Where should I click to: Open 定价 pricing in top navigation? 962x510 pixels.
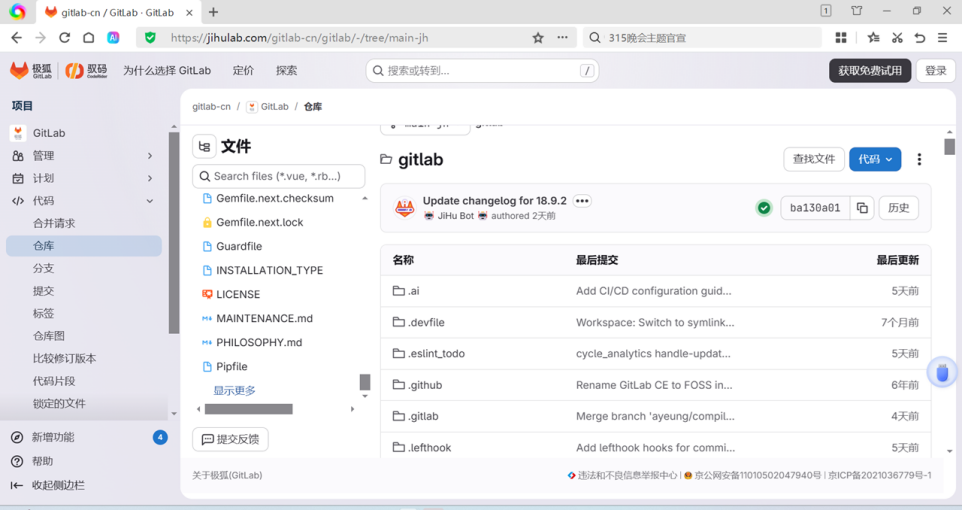coord(243,71)
